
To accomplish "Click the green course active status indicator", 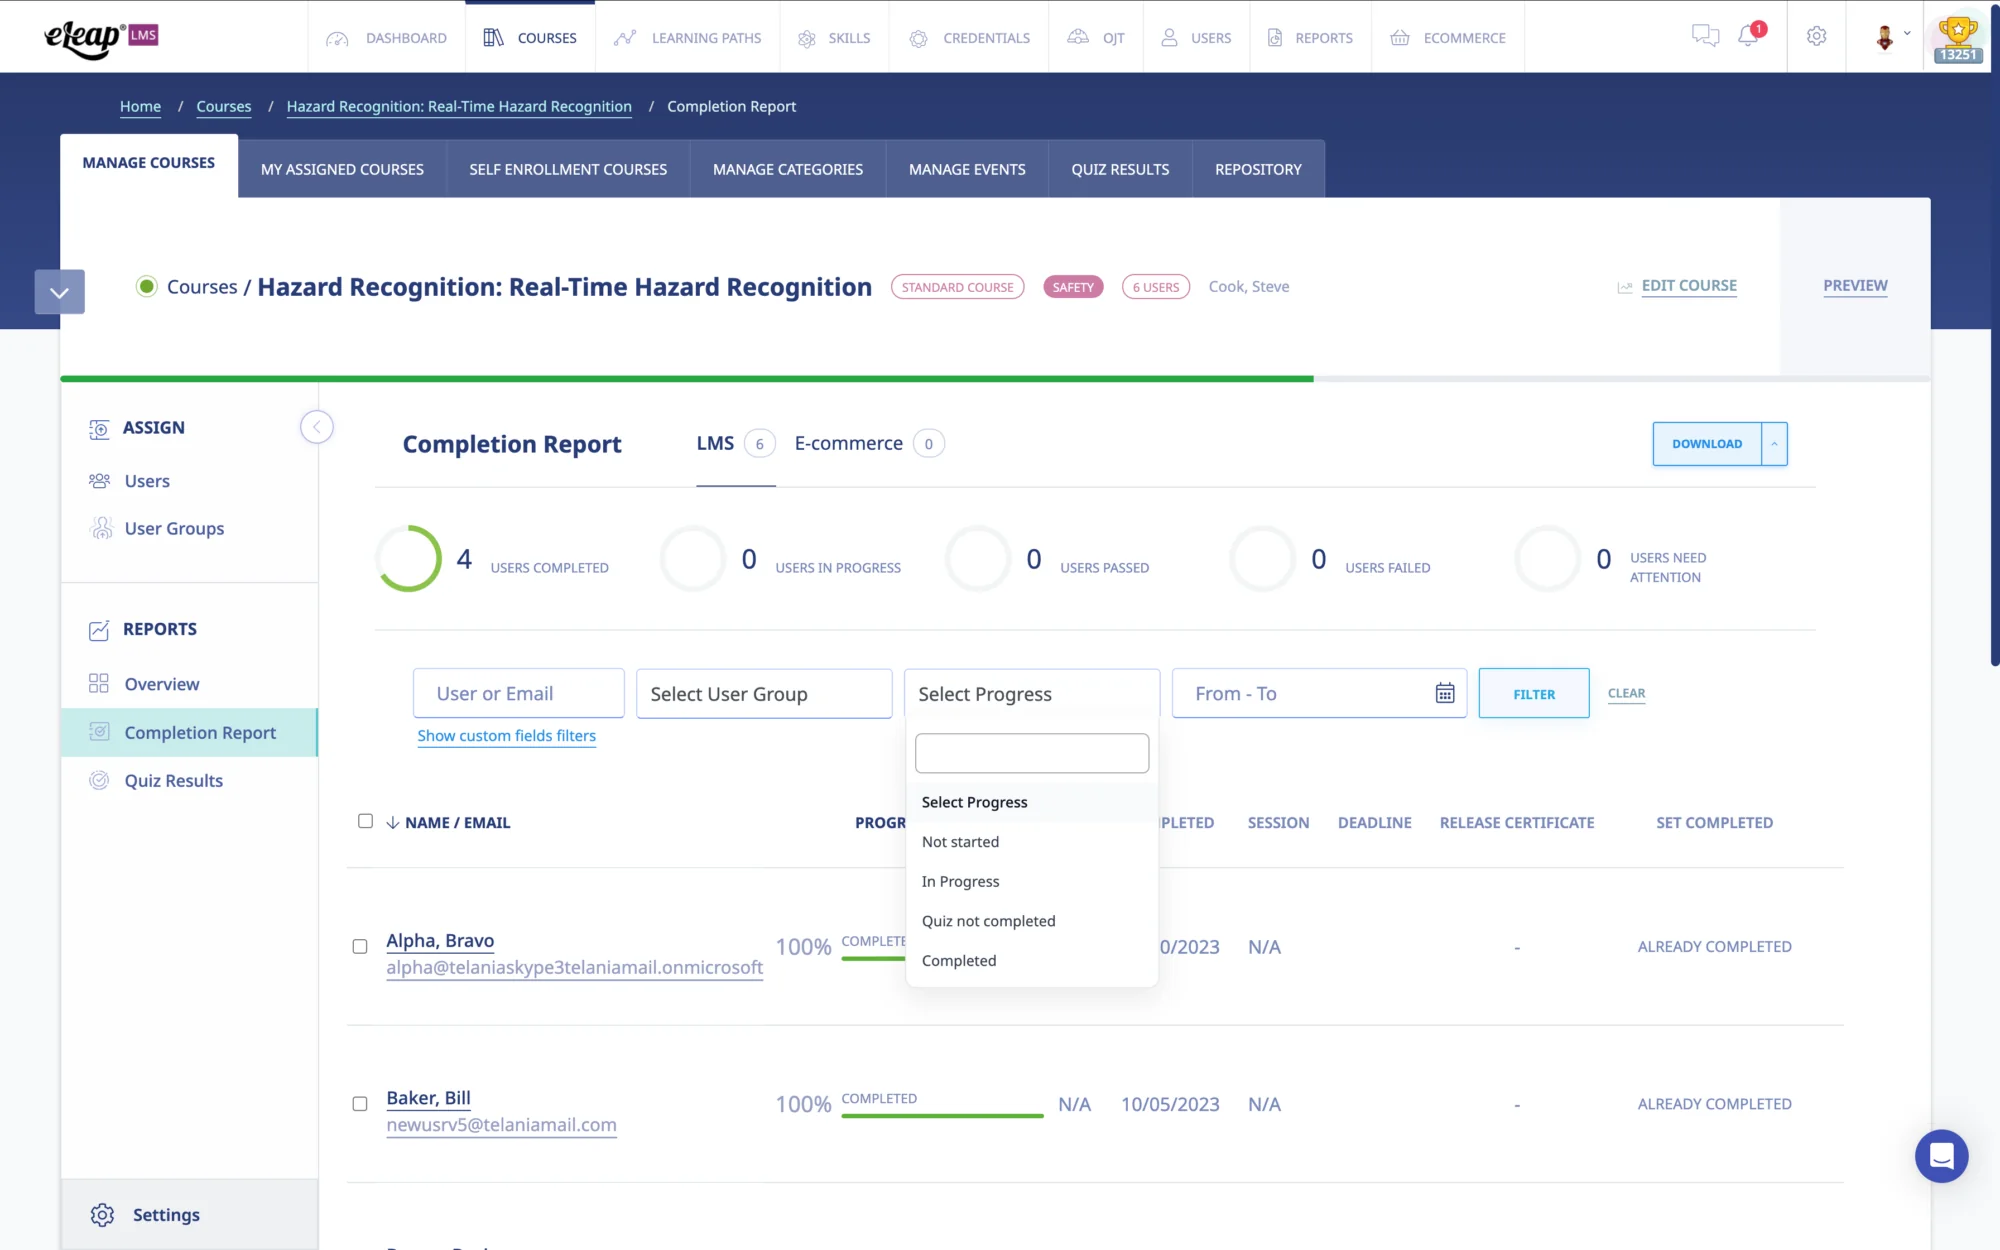I will click(x=147, y=287).
